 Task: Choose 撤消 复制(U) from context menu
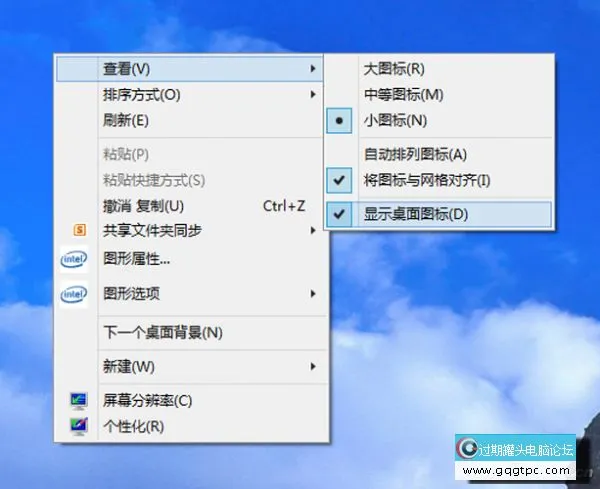(x=190, y=206)
